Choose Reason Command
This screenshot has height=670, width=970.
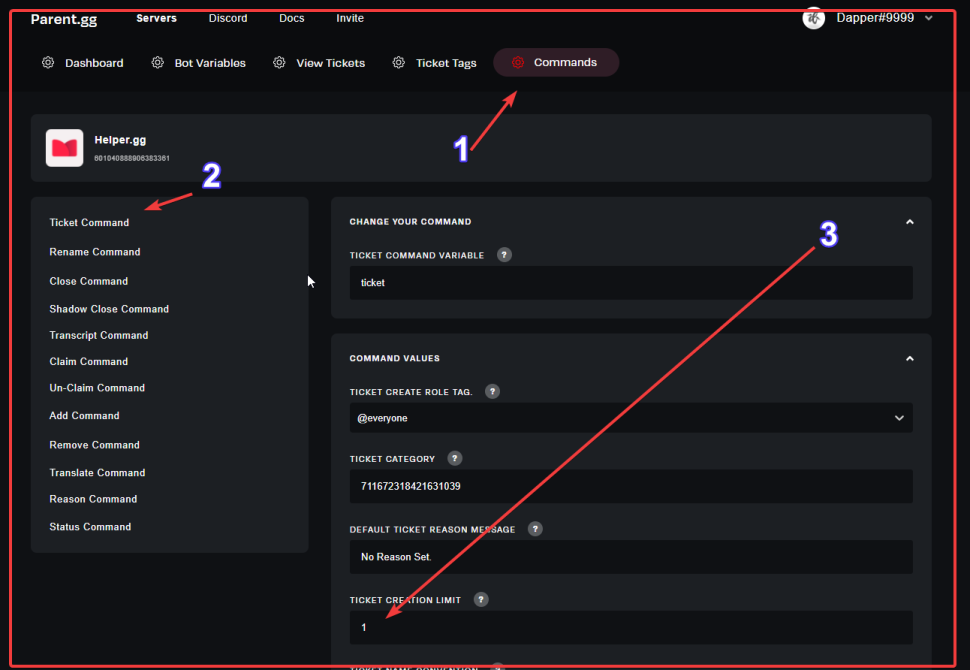click(93, 499)
